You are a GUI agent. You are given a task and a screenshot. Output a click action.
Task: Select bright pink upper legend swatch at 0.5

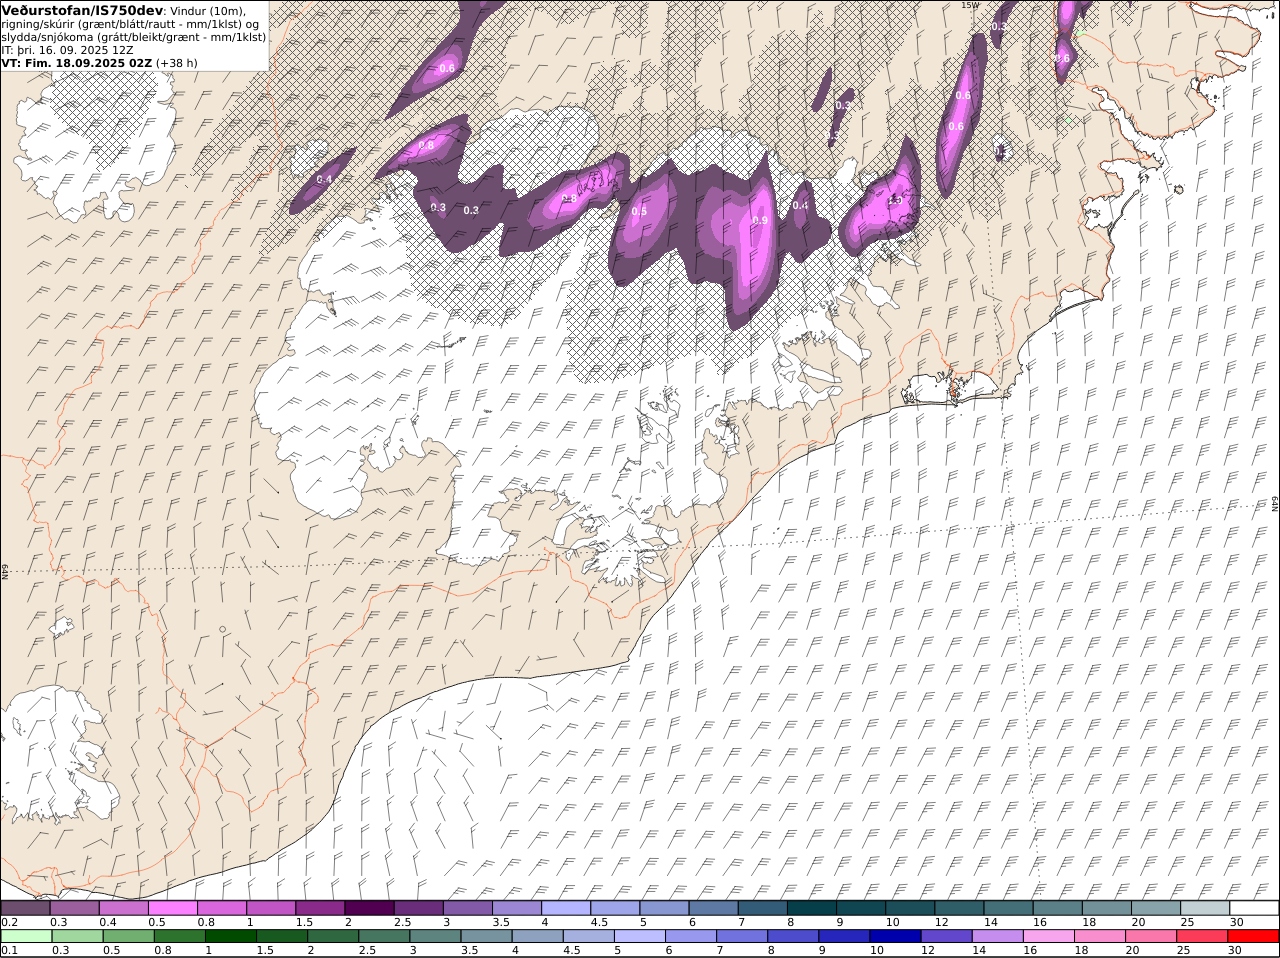(x=173, y=908)
